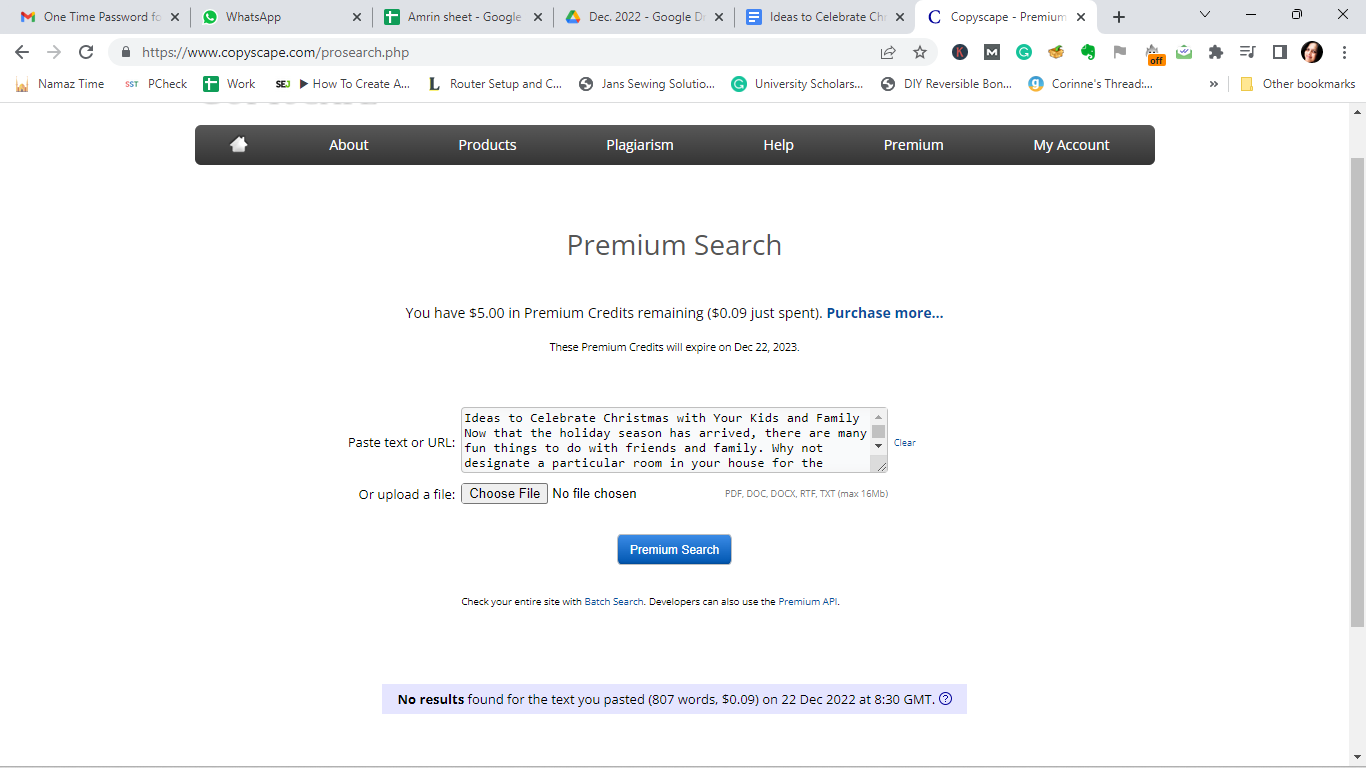Screen dimensions: 1366x768
Task: Close the Amrin sheet tab
Action: 538,17
